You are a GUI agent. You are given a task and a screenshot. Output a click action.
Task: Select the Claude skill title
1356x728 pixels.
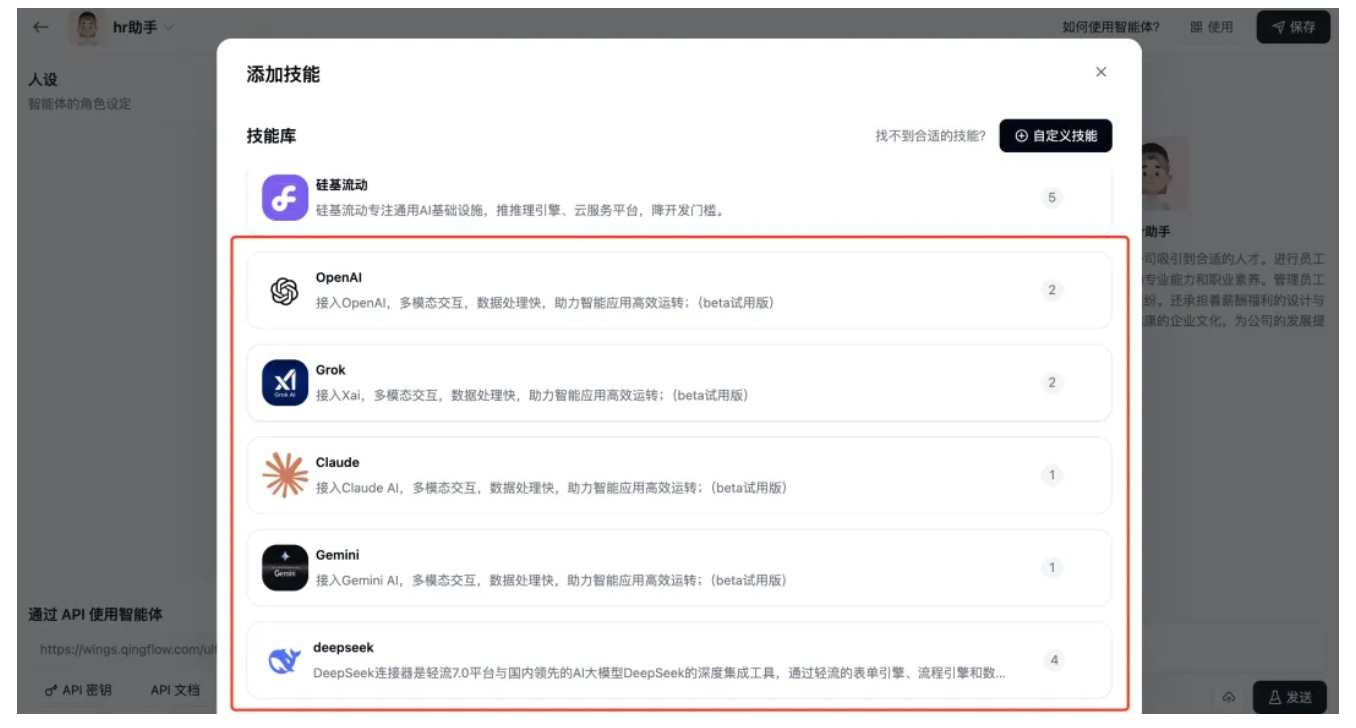coord(337,462)
